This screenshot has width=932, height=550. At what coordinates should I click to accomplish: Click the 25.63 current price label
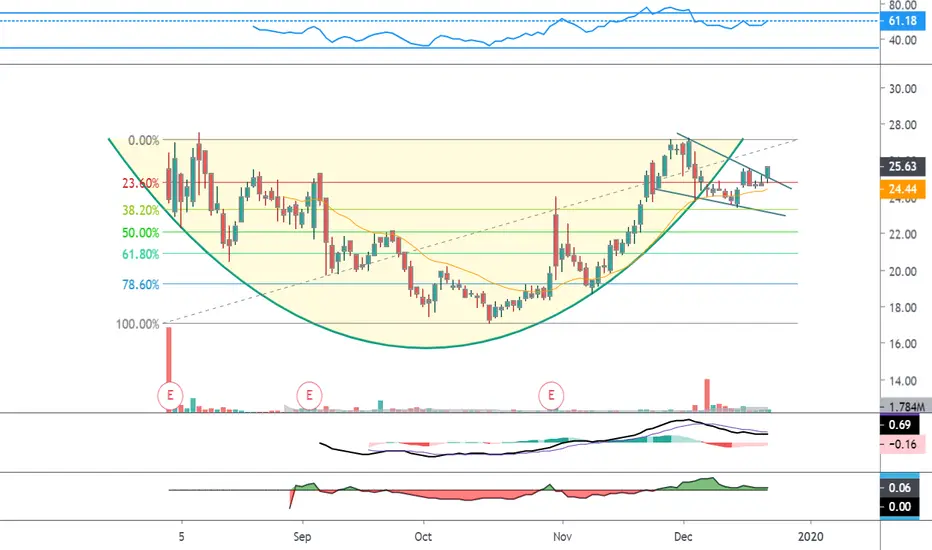(902, 166)
